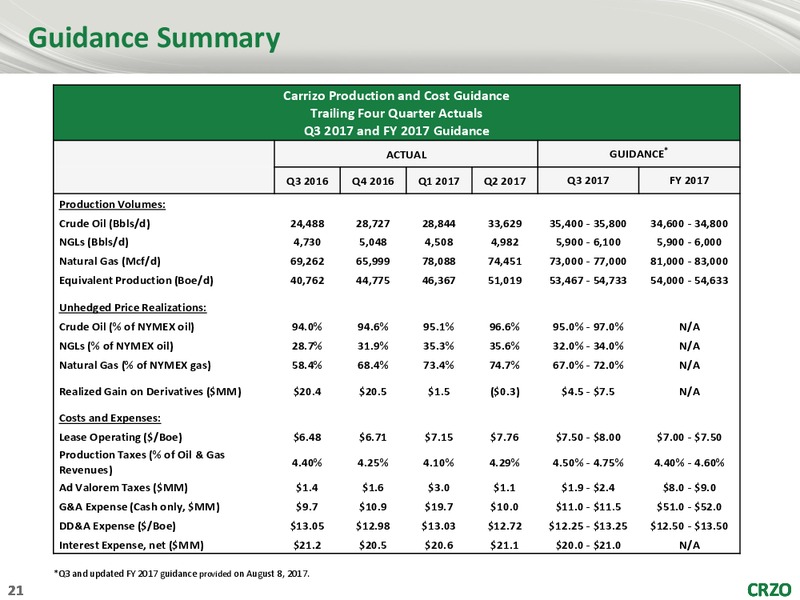Select production taxes value 4.29%
This screenshot has height=600, width=800.
505,463
